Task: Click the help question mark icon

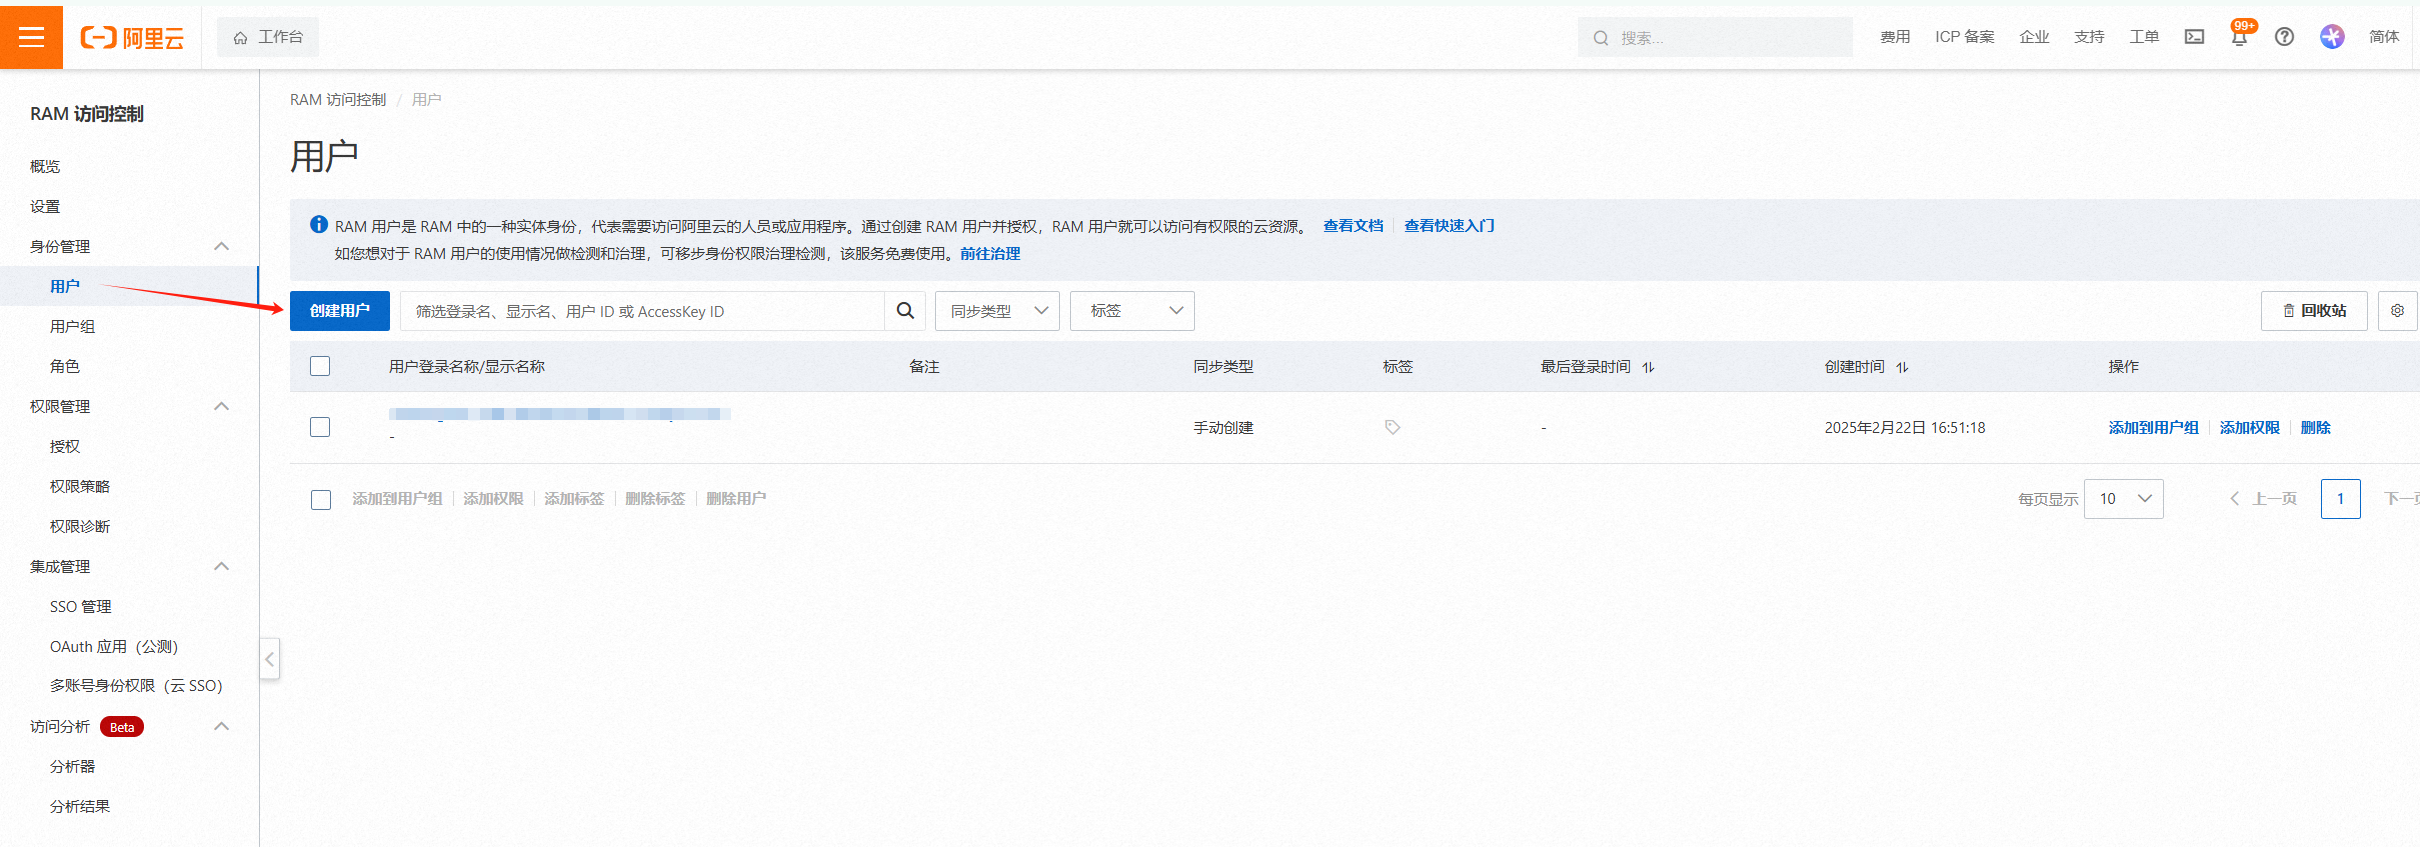Action: click(x=2284, y=37)
